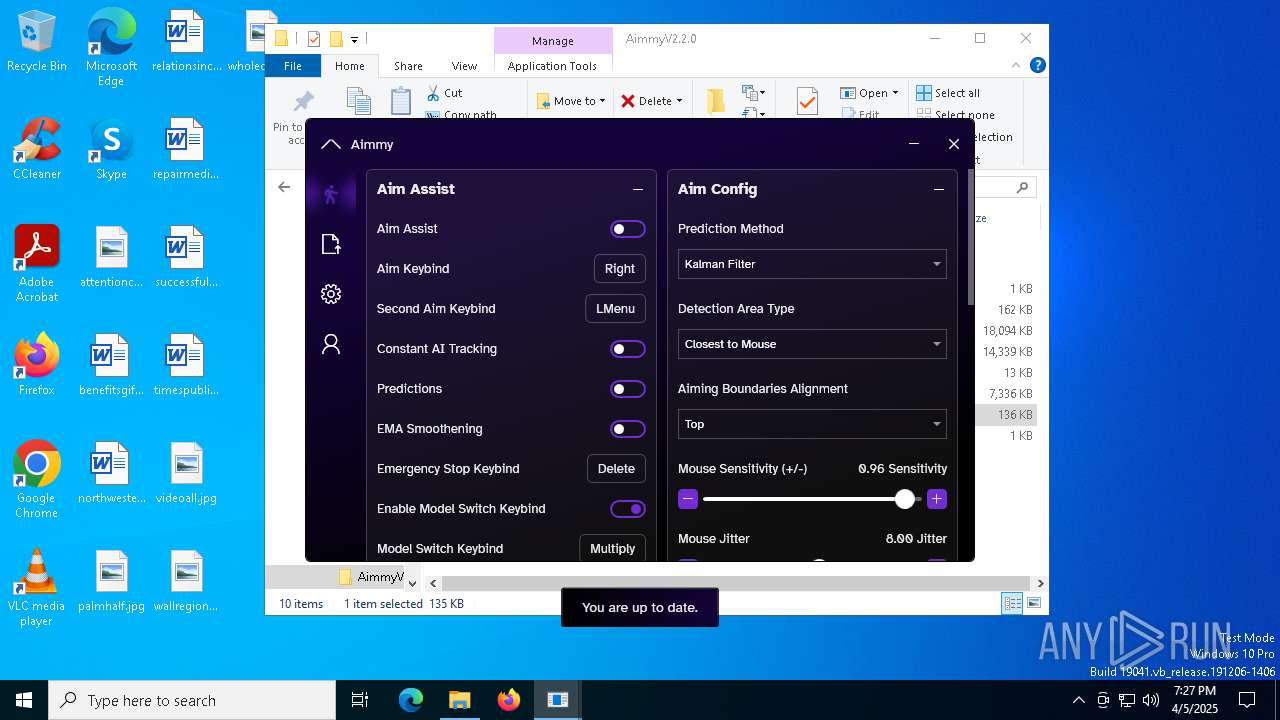This screenshot has height=720, width=1280.
Task: Launch Firefox from the taskbar
Action: [509, 700]
